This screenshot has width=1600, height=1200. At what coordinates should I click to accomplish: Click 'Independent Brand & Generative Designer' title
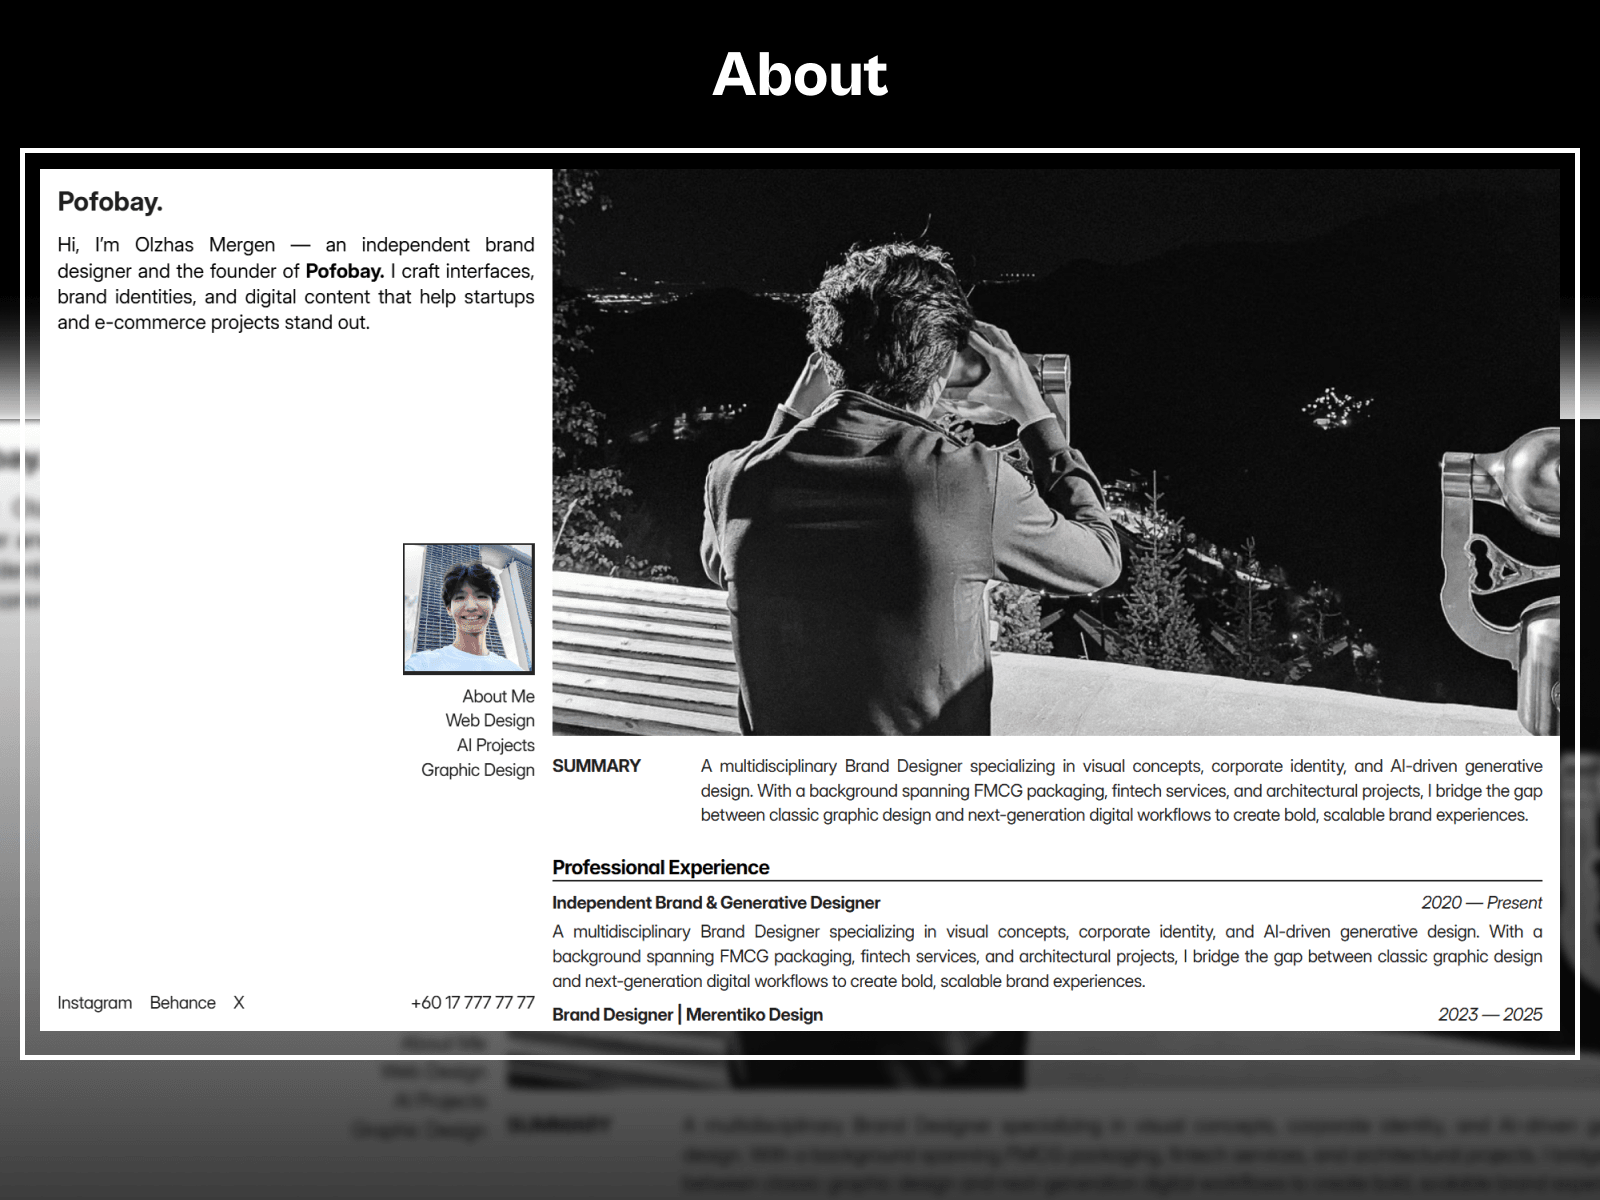(716, 903)
